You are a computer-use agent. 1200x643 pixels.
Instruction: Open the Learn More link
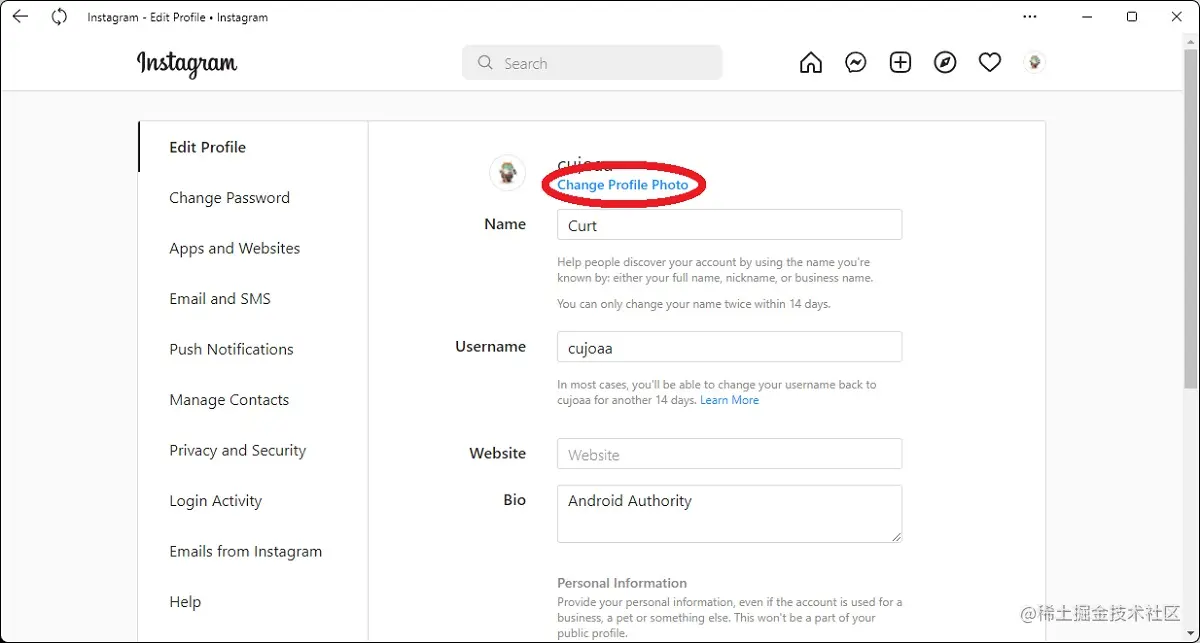tap(729, 400)
